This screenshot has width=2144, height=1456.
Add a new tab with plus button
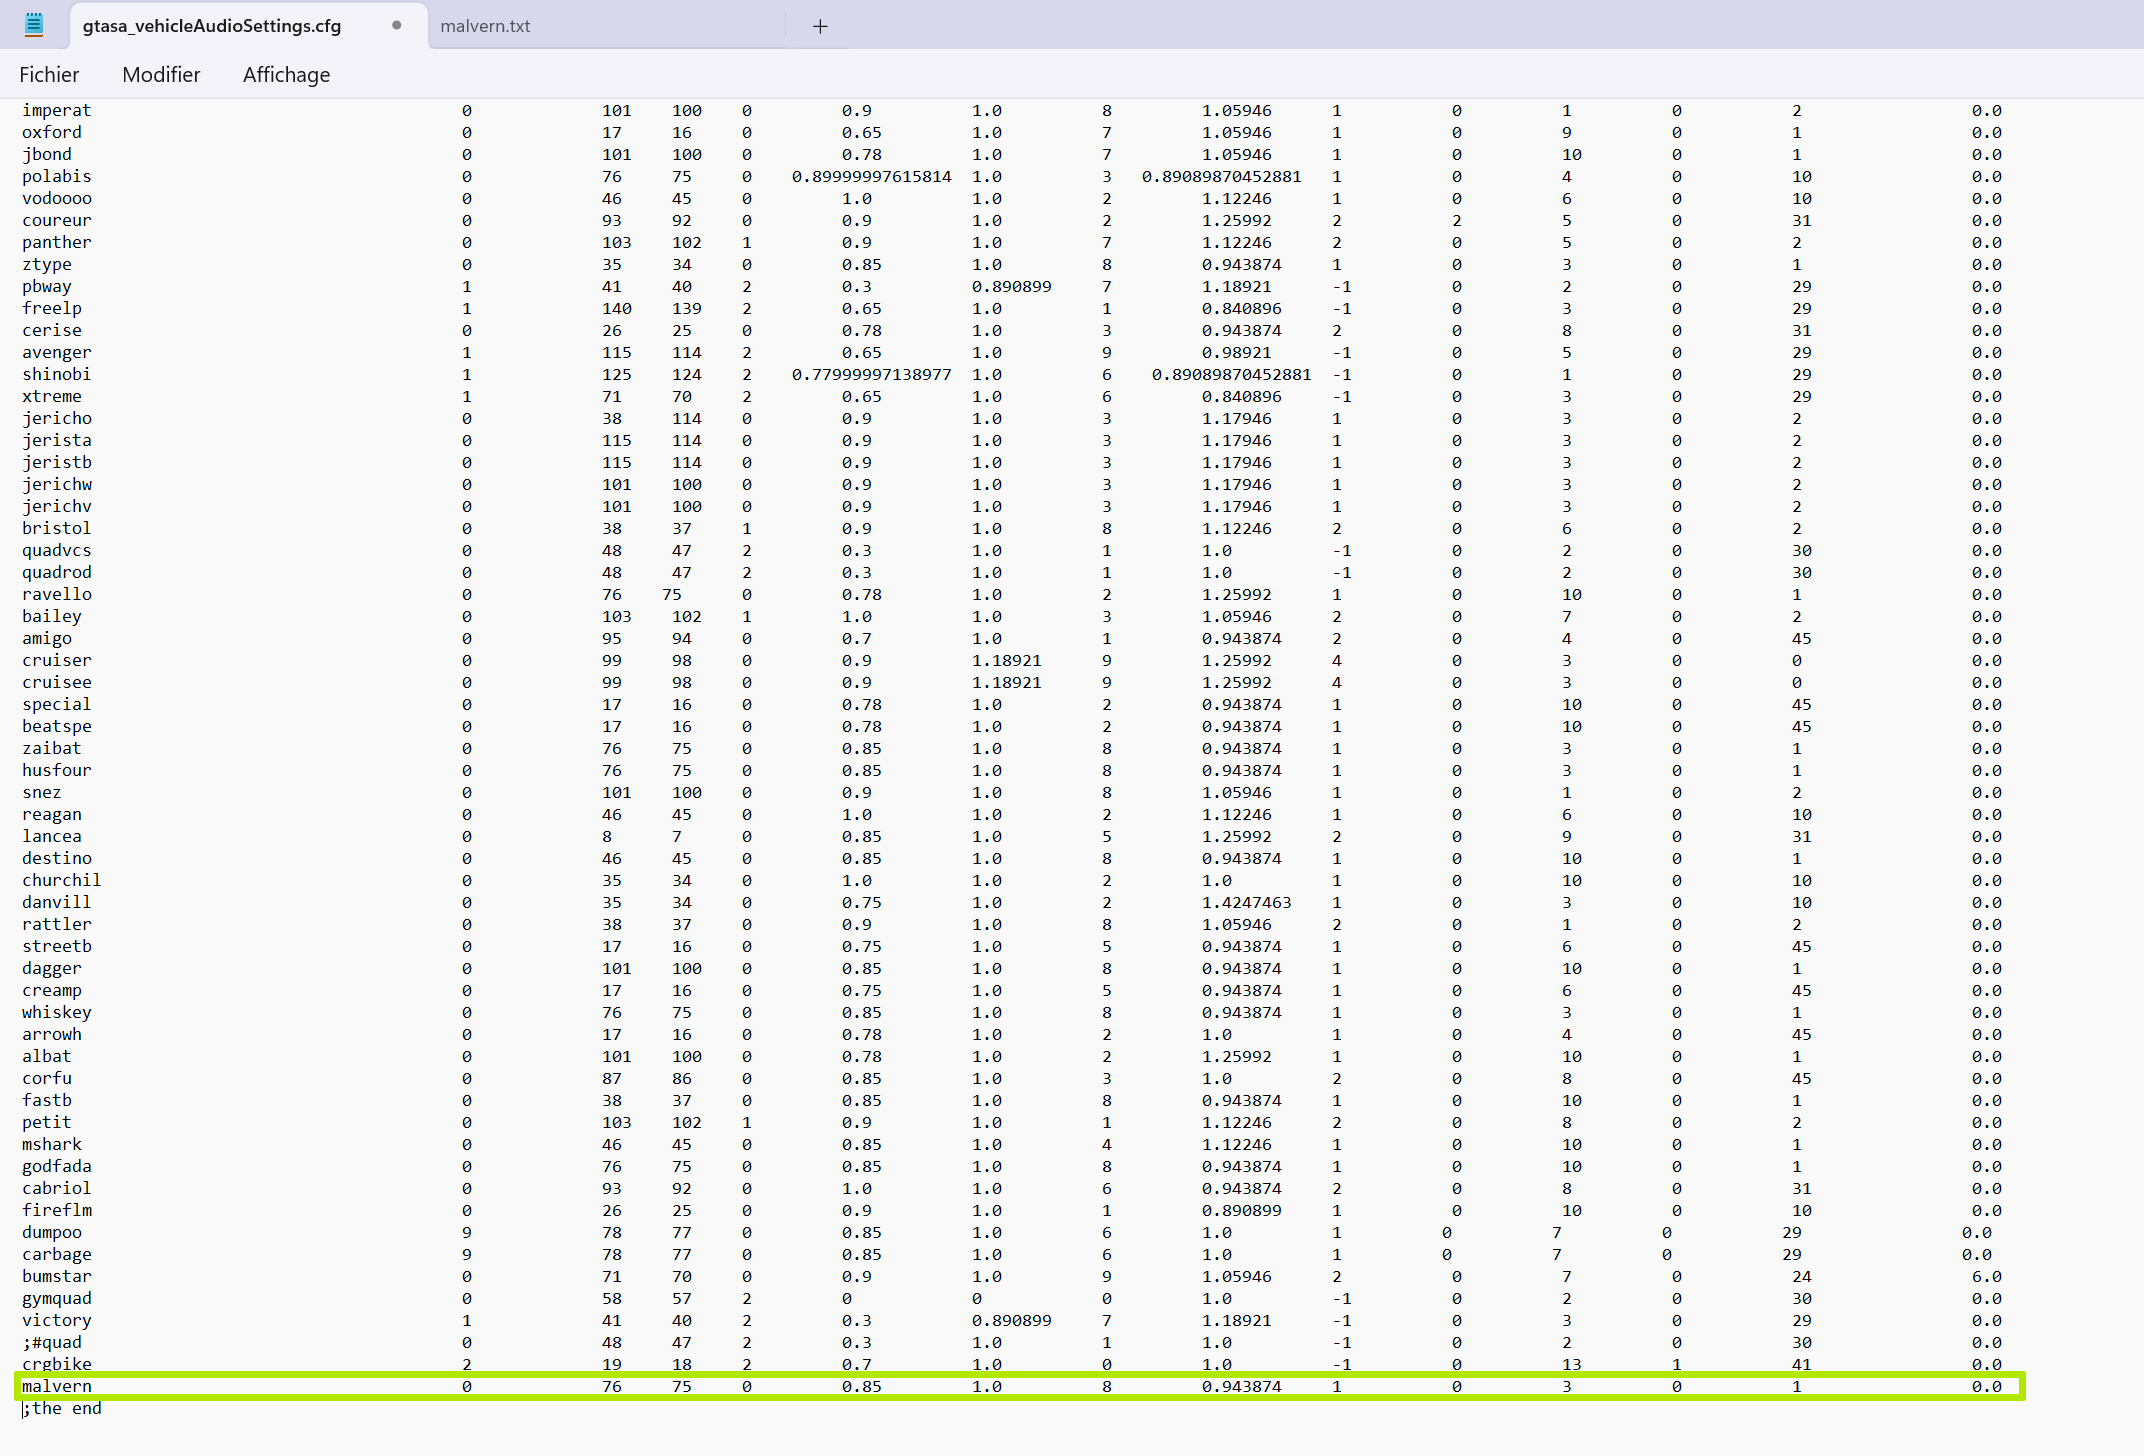(x=820, y=26)
